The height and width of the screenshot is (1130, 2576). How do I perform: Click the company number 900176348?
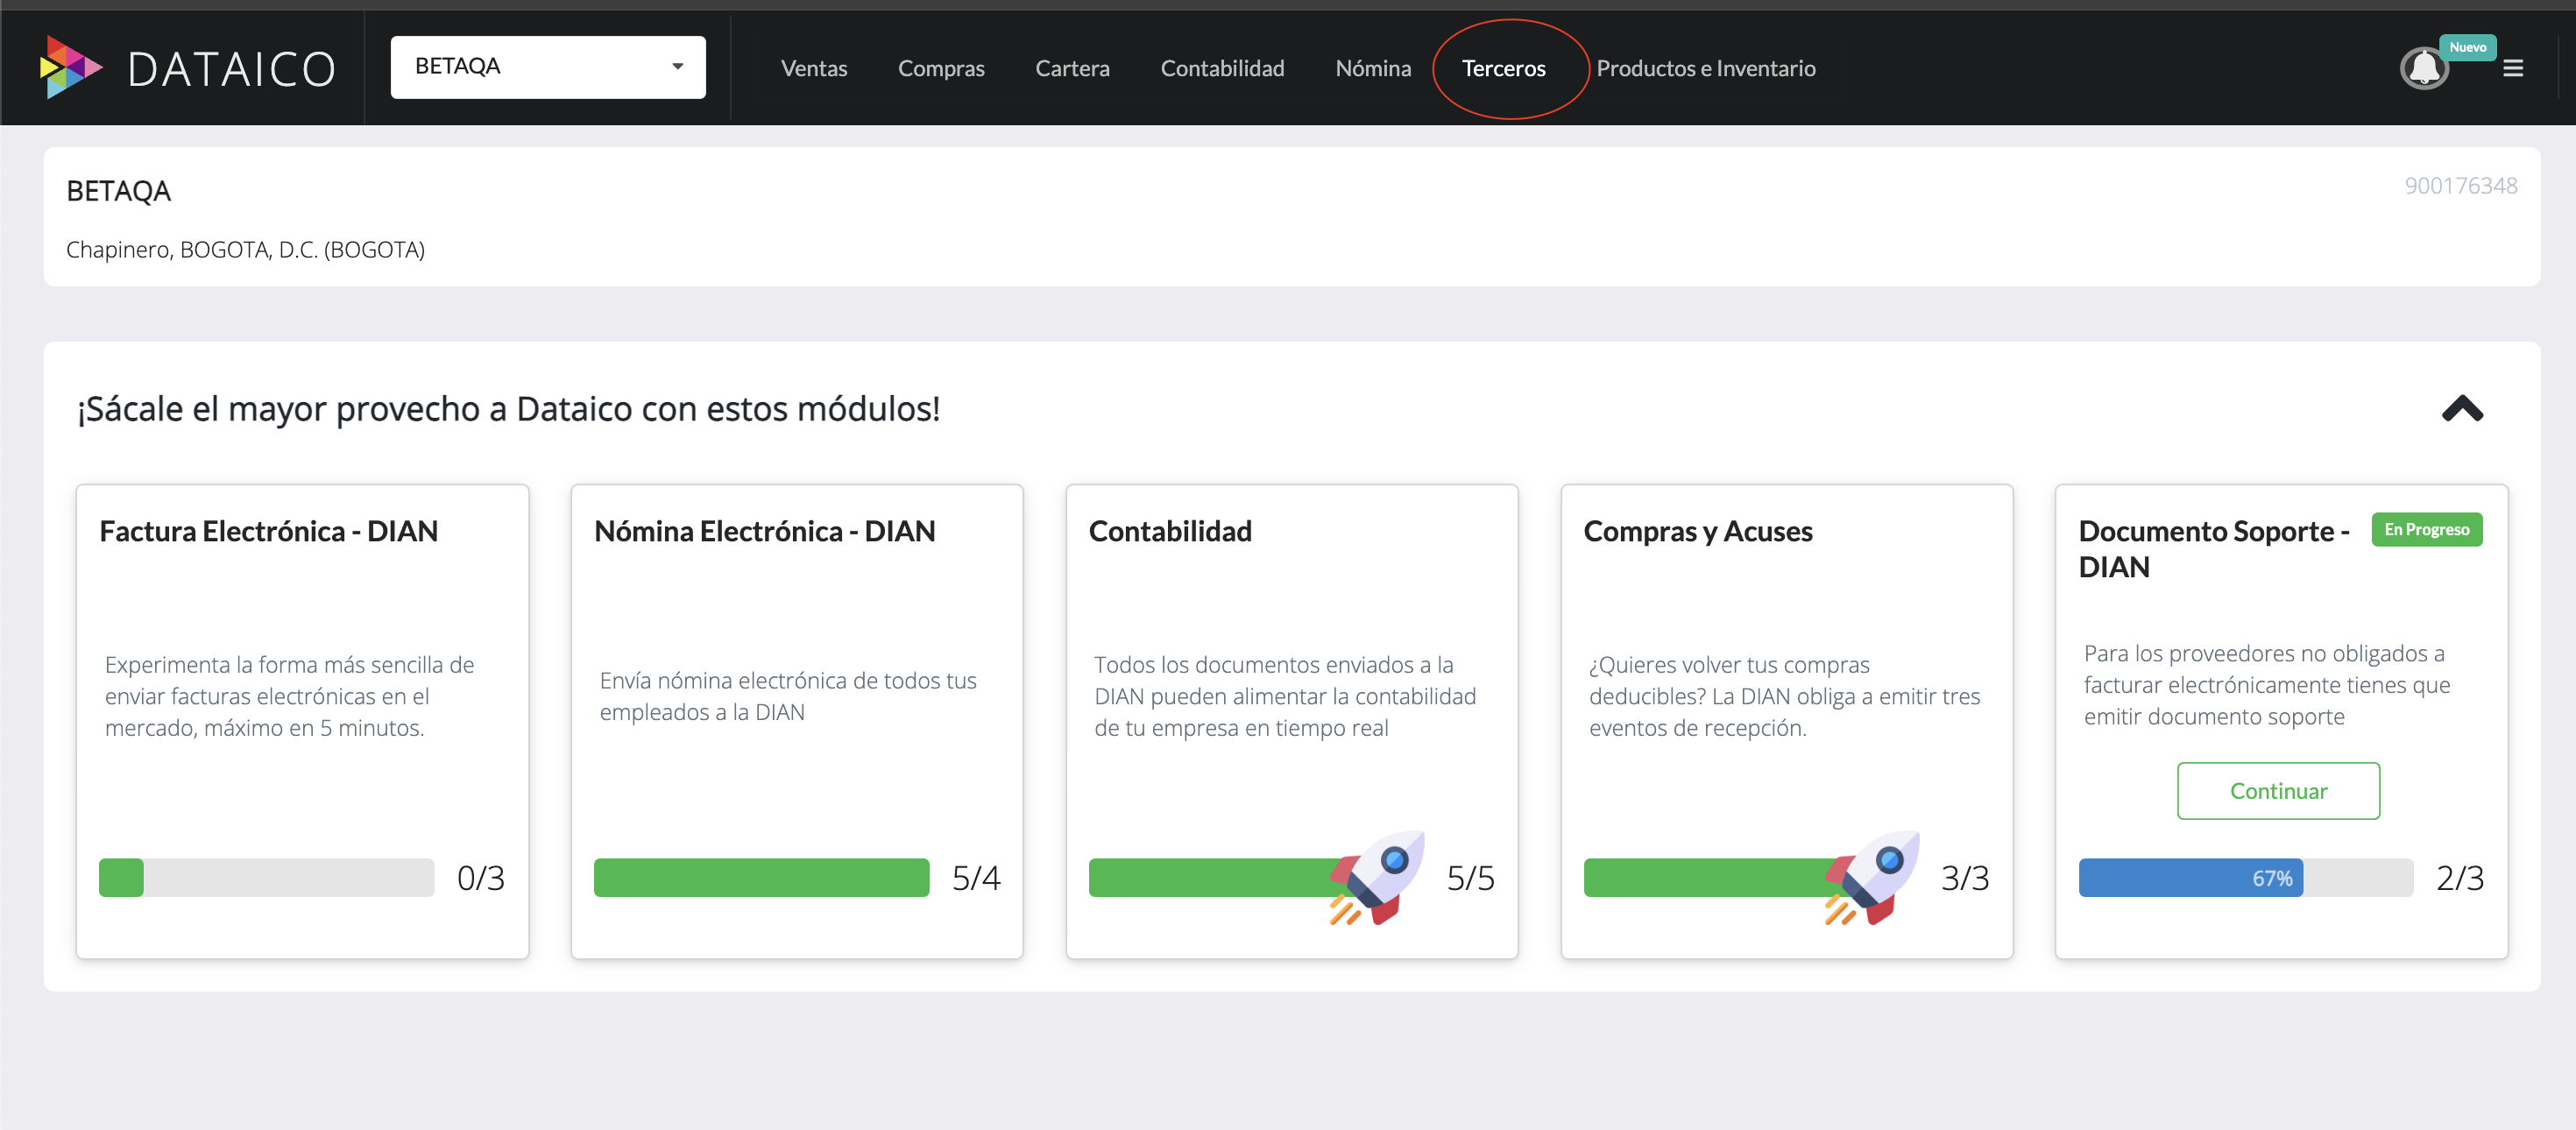pos(2460,186)
